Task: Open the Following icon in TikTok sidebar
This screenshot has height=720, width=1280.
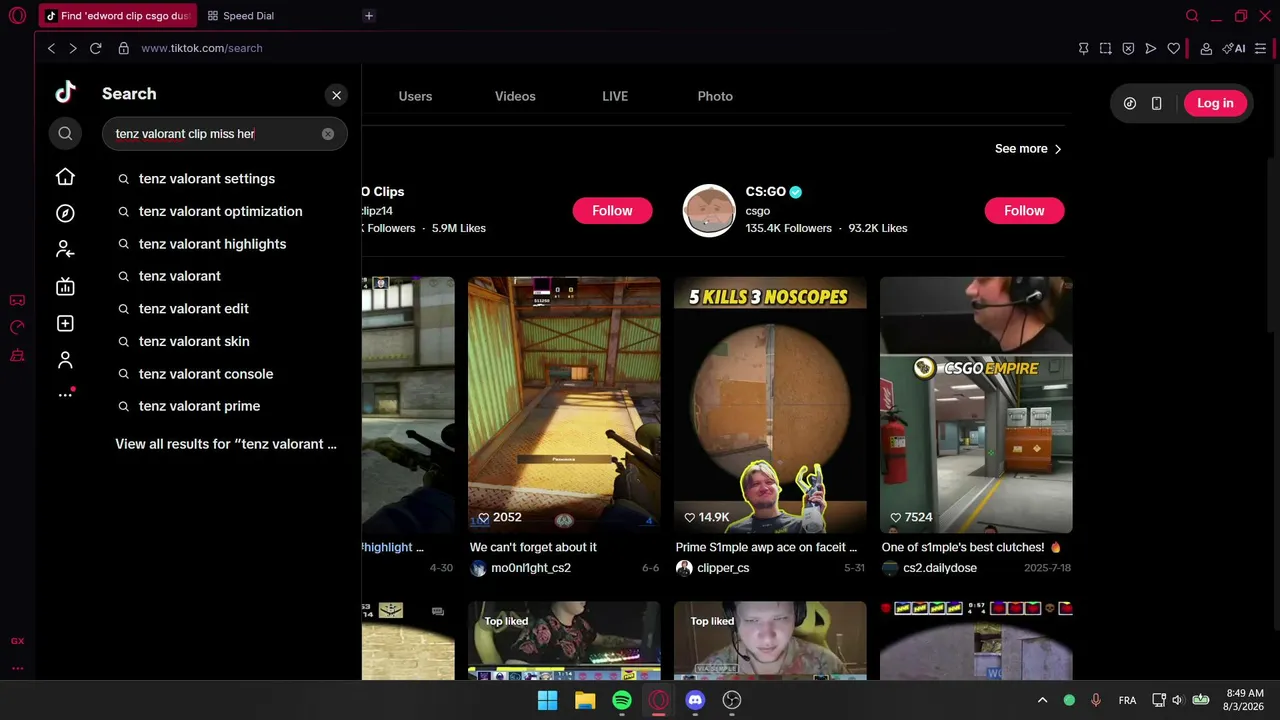Action: (65, 250)
